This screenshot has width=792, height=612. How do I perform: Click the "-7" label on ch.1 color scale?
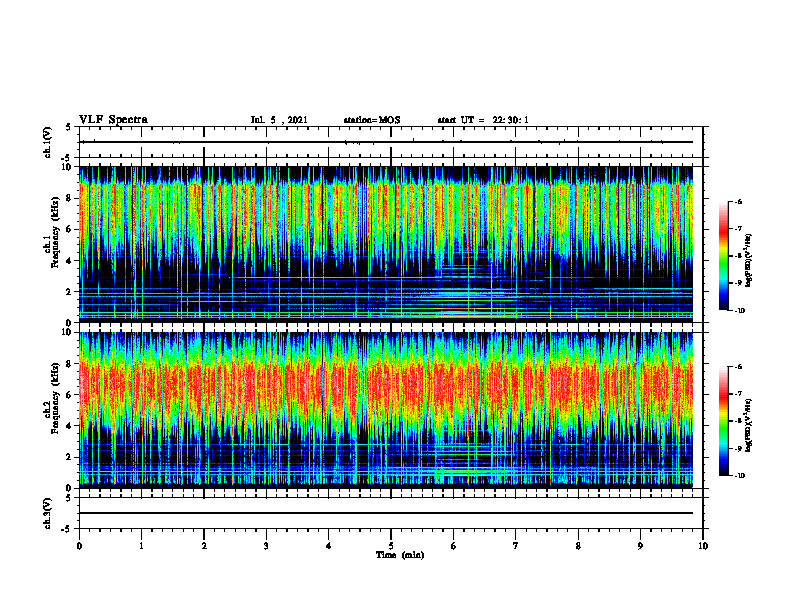click(738, 229)
